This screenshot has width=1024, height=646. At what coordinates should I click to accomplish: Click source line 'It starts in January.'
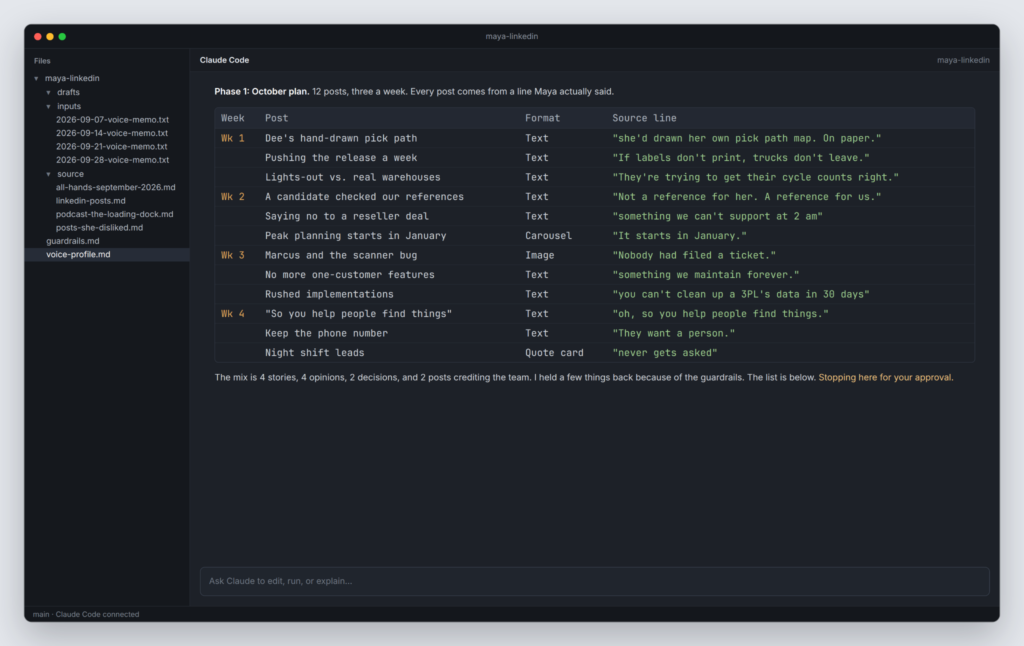[x=679, y=236]
